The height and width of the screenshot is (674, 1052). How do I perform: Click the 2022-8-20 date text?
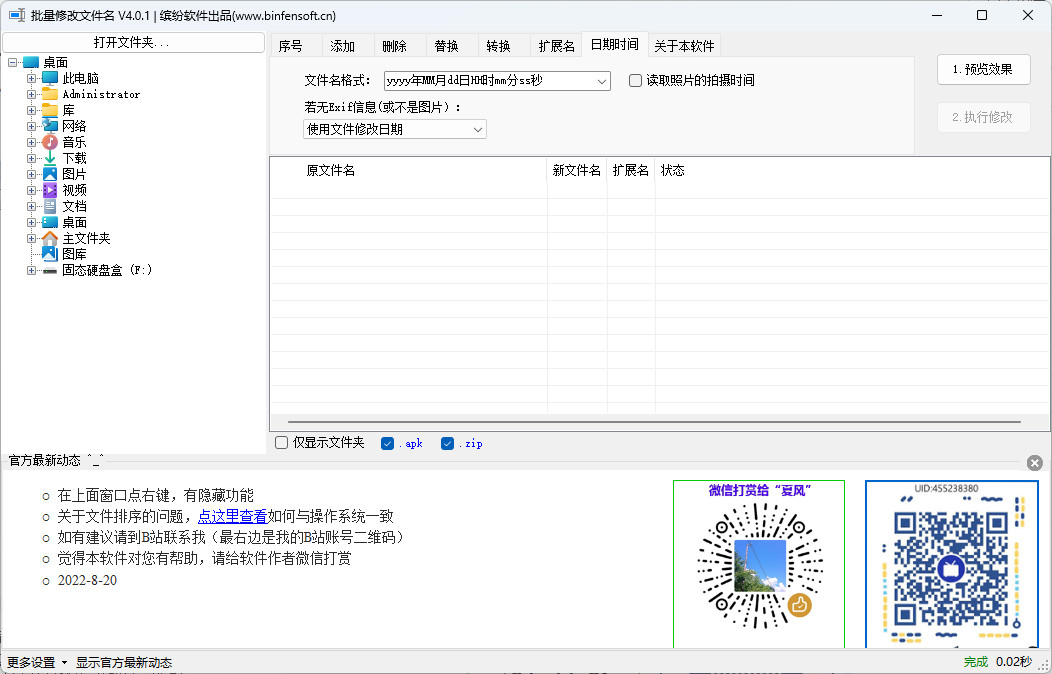click(x=87, y=580)
